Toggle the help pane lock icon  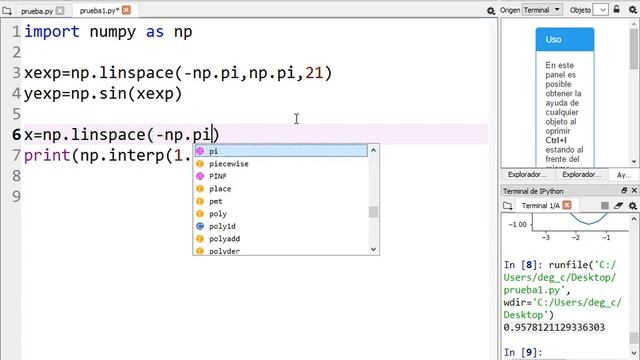pyautogui.click(x=617, y=9)
